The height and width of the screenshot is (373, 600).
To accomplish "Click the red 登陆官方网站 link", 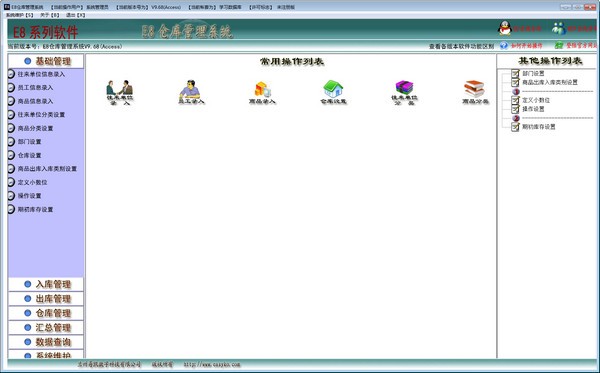I will (x=581, y=46).
